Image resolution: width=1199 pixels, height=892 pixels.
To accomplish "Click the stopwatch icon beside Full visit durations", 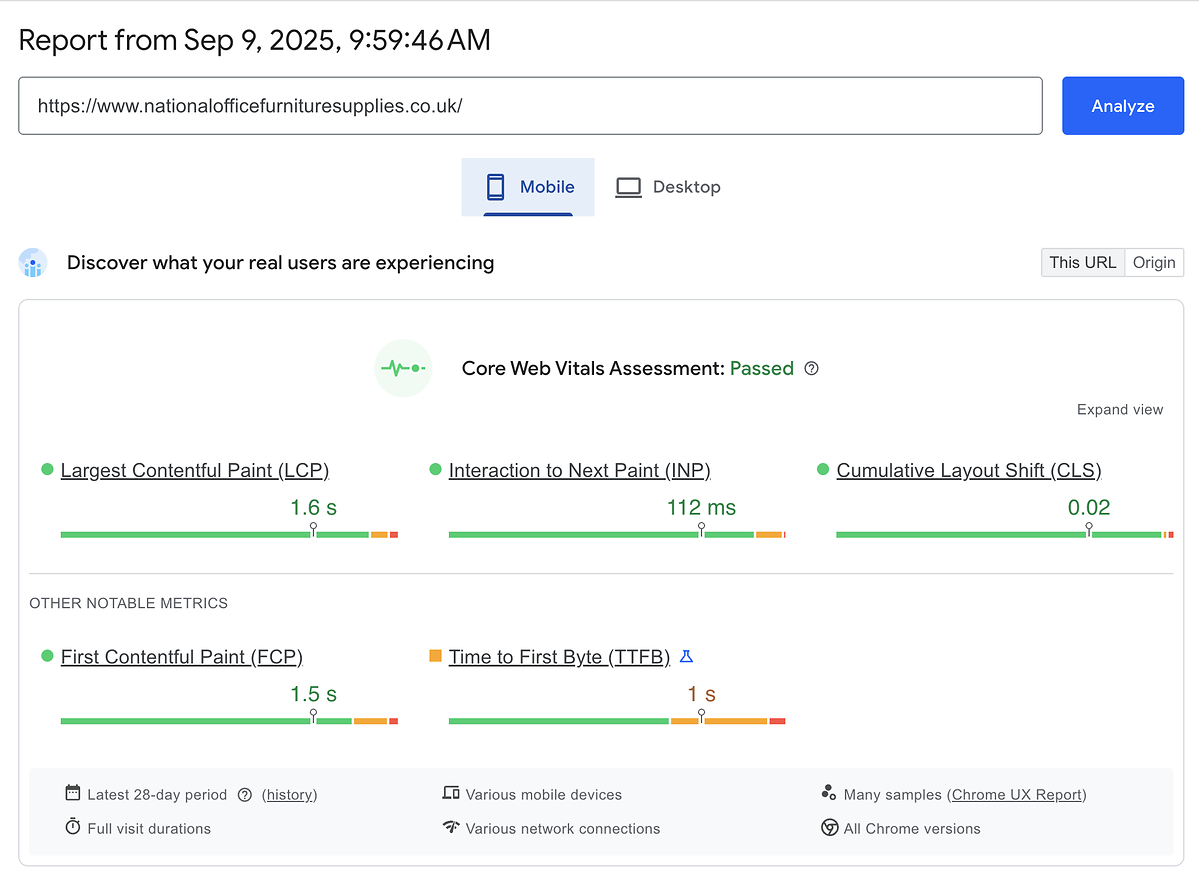I will (73, 827).
